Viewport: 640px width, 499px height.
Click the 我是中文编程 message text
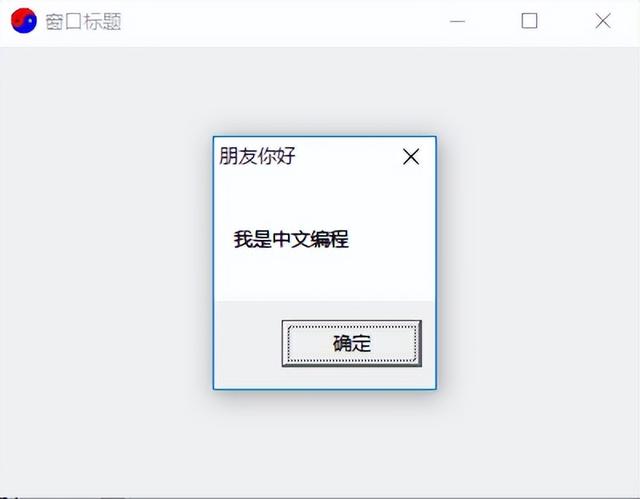pyautogui.click(x=291, y=239)
